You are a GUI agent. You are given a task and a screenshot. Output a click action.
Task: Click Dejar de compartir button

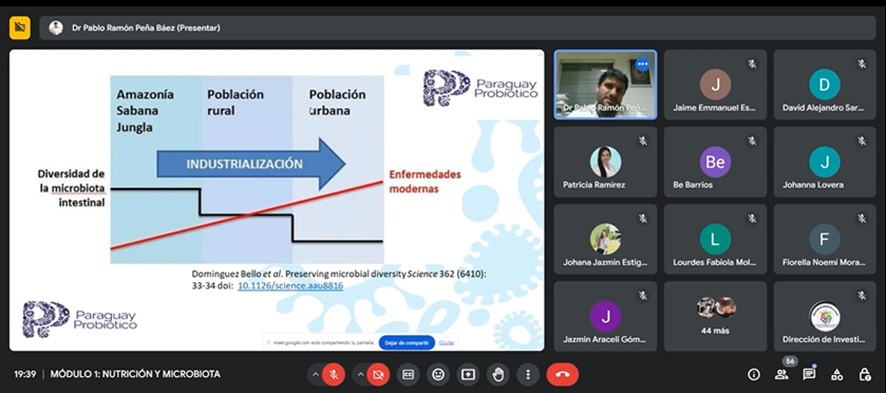[407, 343]
